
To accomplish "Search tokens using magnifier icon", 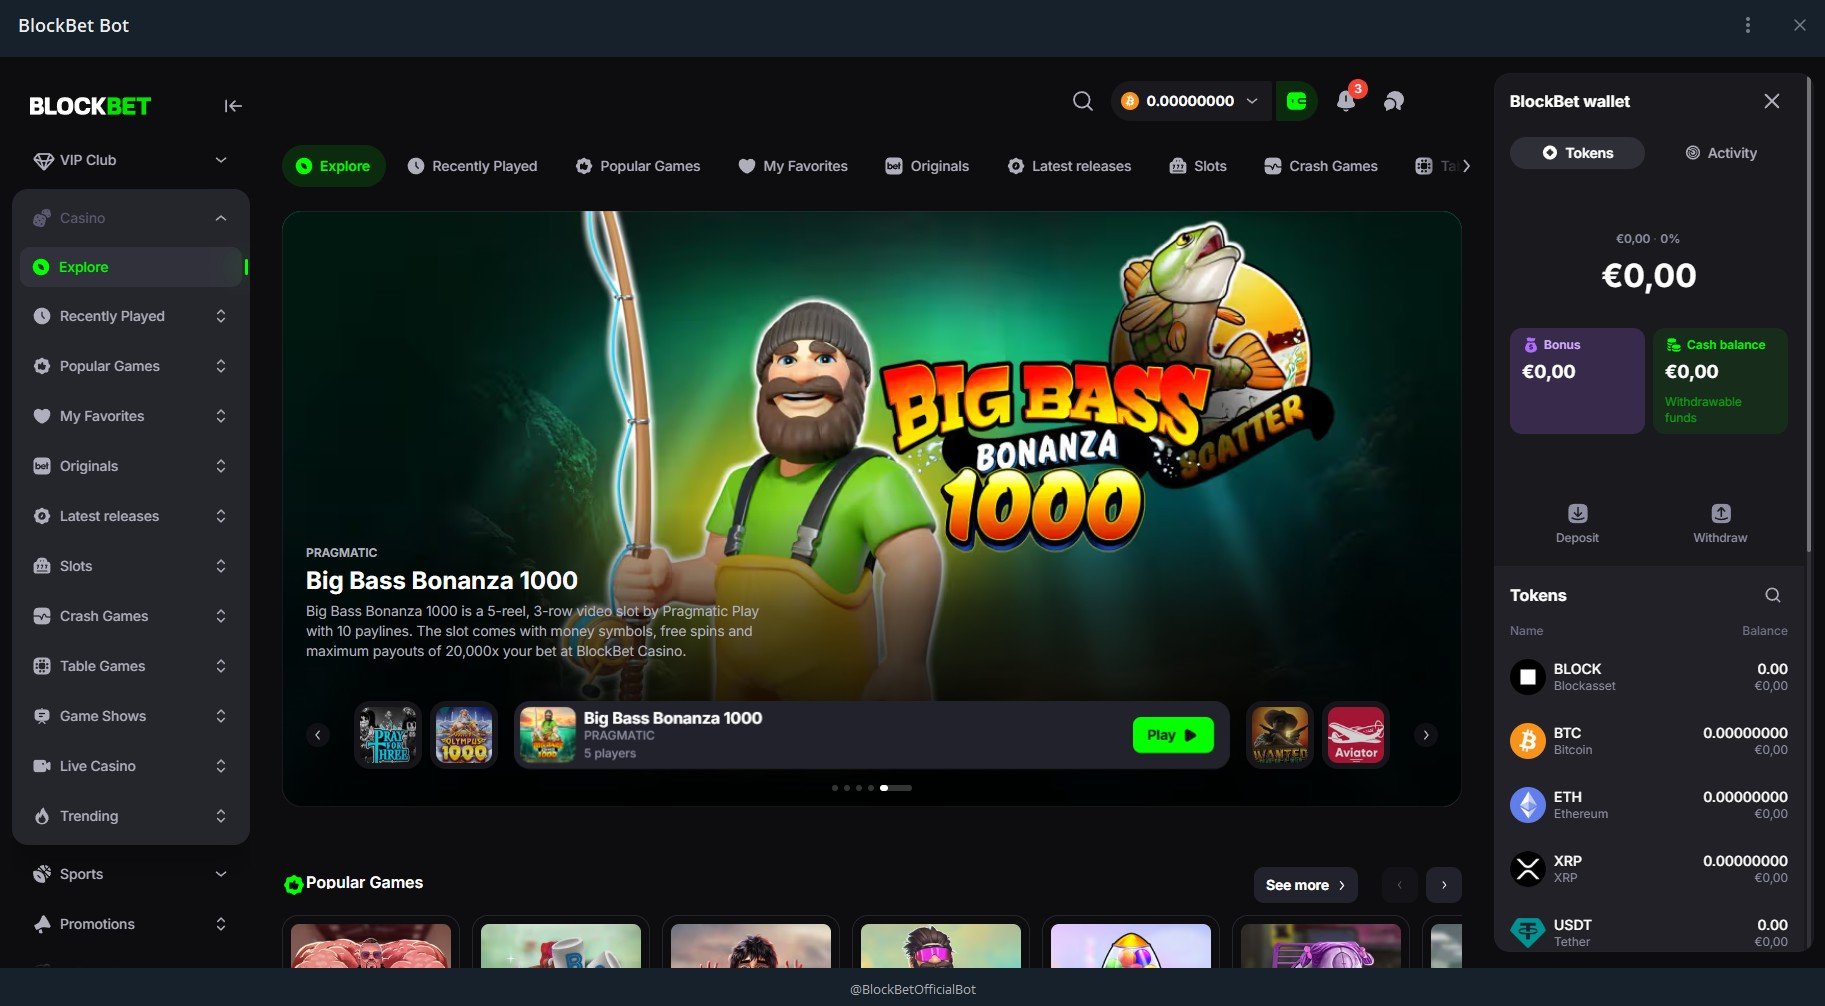I will click(x=1772, y=595).
